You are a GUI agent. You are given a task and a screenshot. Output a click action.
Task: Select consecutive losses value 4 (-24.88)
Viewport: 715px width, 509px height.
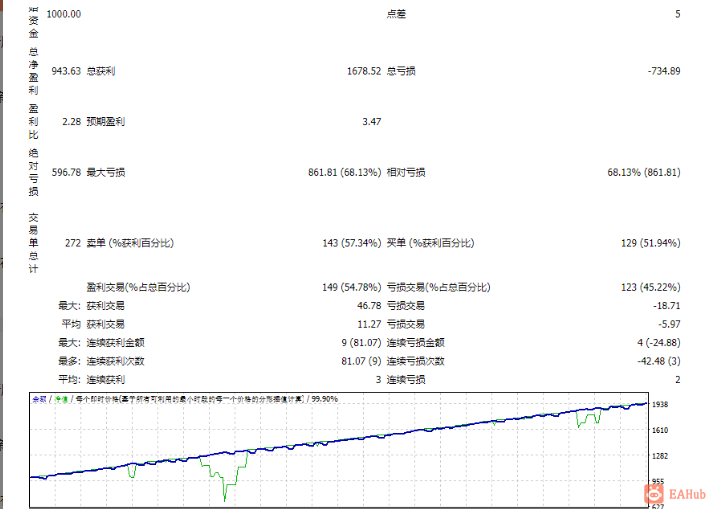coord(659,343)
